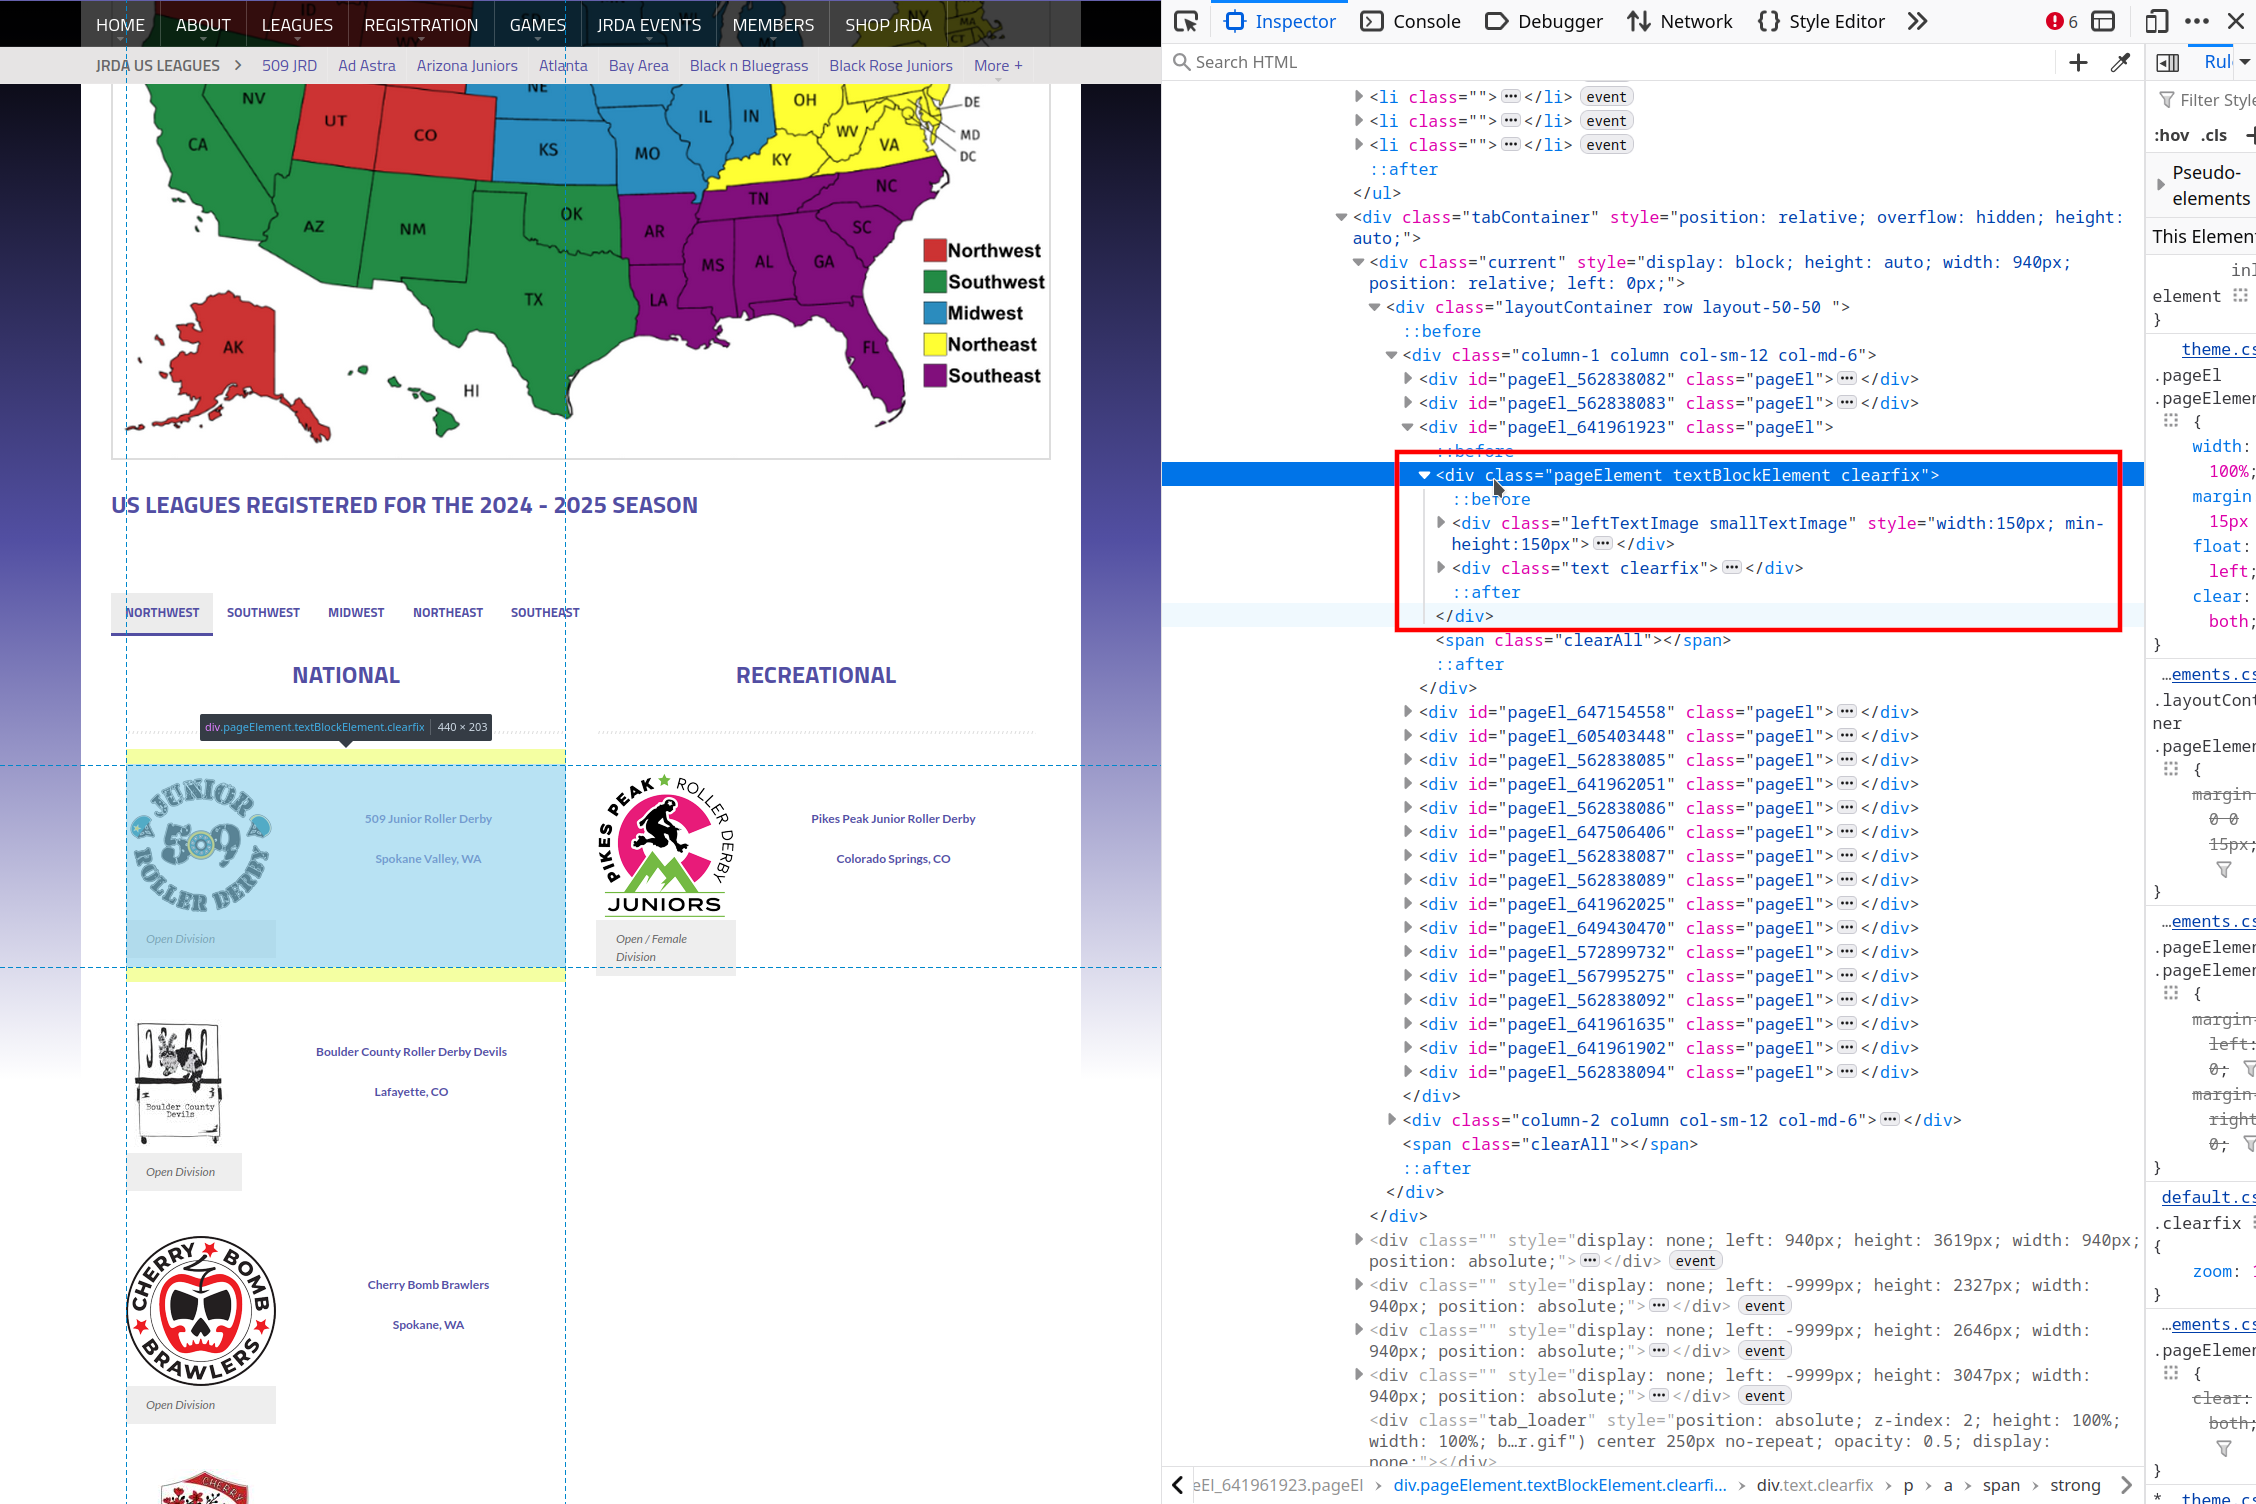The image size is (2256, 1504).
Task: Select the iframe picker icon
Action: pos(2104,22)
